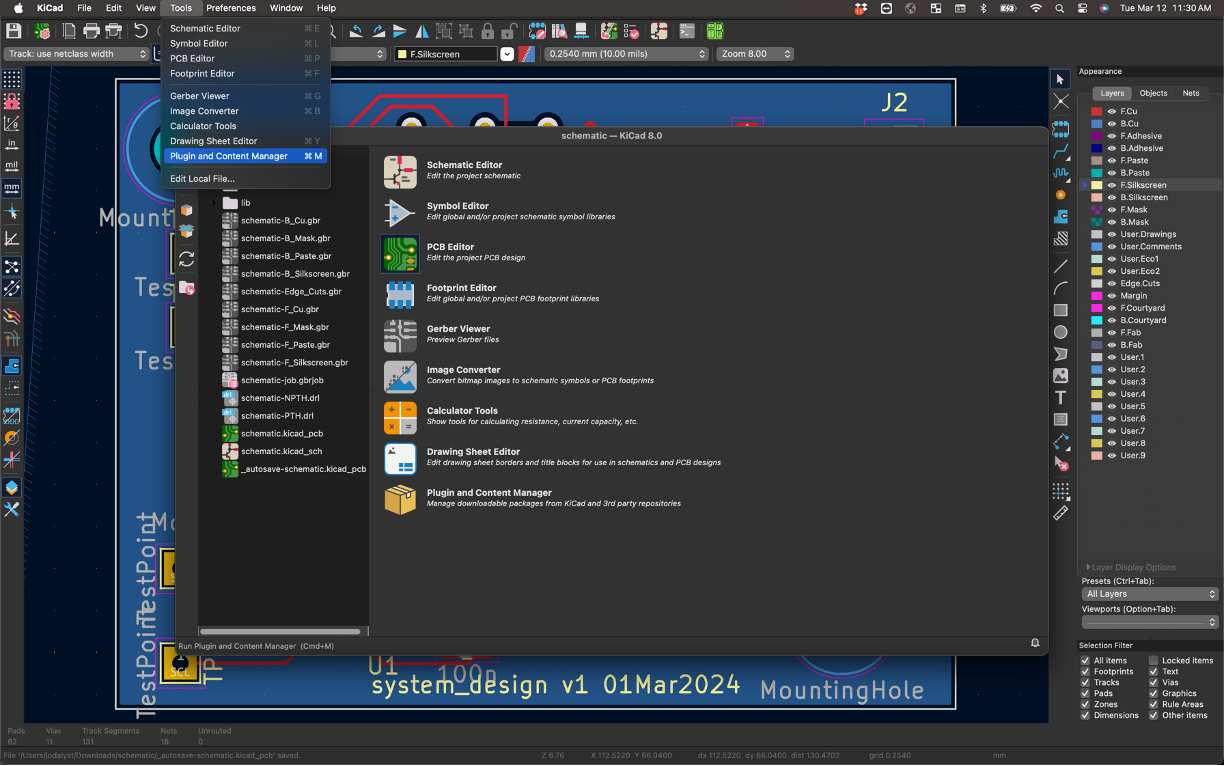Select the Add Vias tool
The width and height of the screenshot is (1224, 766).
[1061, 194]
